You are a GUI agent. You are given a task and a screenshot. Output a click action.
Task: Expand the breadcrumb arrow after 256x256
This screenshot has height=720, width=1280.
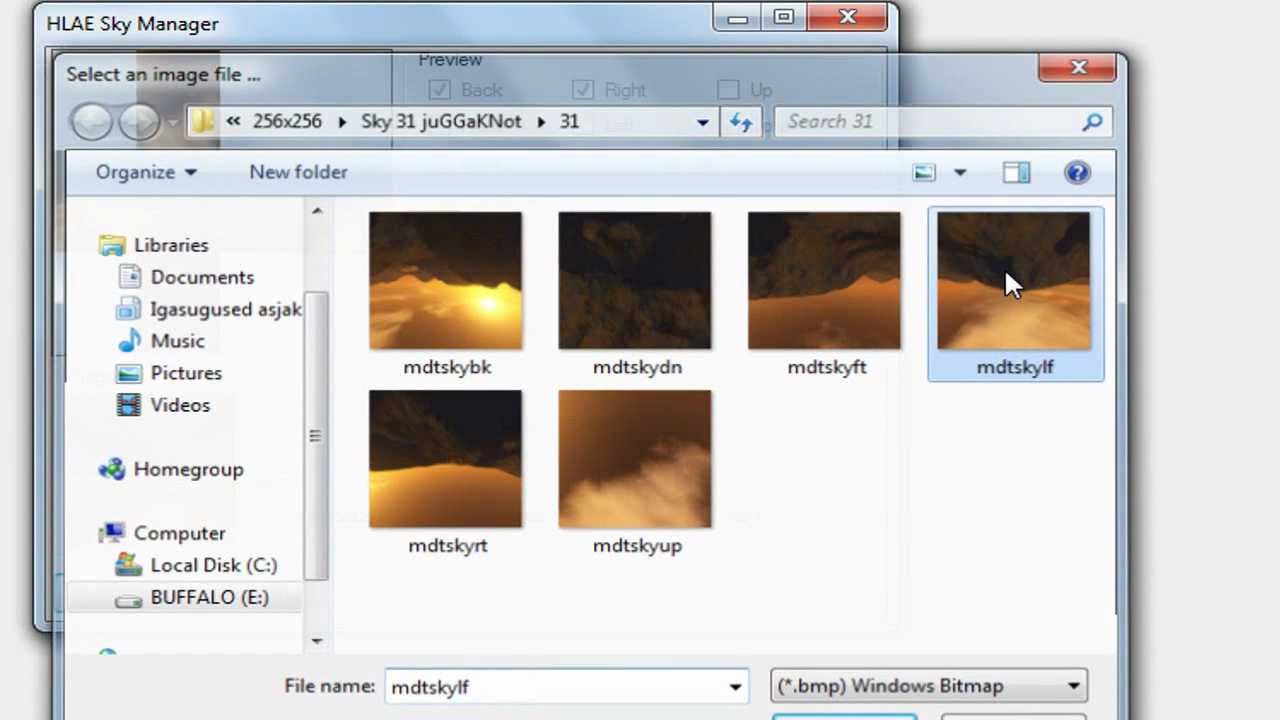pyautogui.click(x=341, y=122)
